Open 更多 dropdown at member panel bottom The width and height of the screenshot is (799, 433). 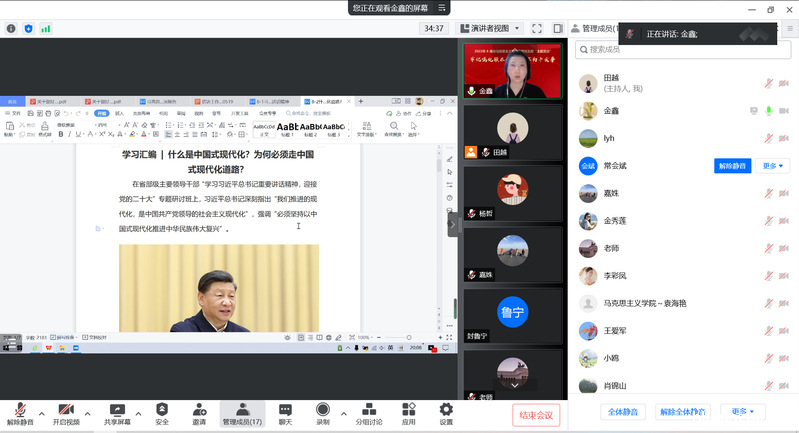[x=745, y=411]
